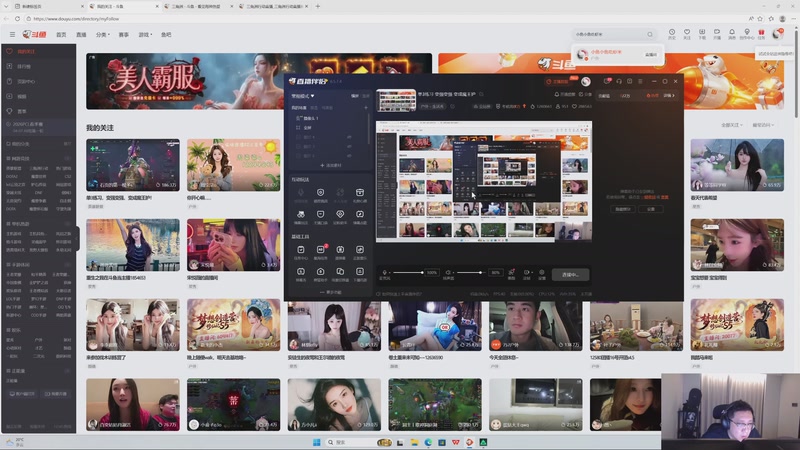
Task: Expand the 游戏 dropdown in Douyu nav
Action: pyautogui.click(x=145, y=35)
